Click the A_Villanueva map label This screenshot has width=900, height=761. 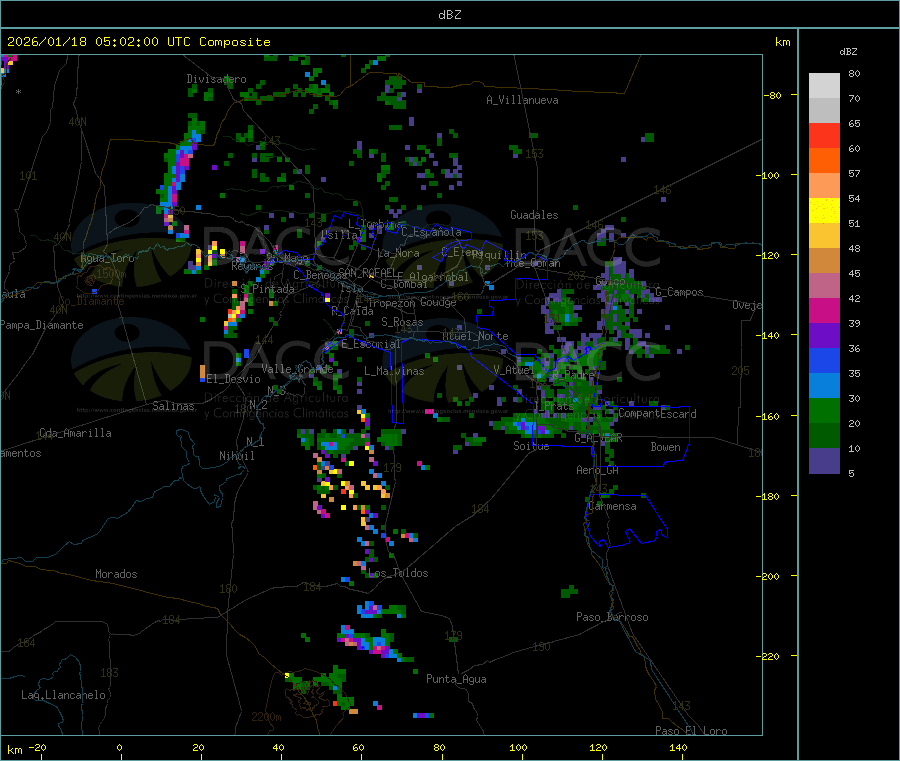pyautogui.click(x=522, y=100)
